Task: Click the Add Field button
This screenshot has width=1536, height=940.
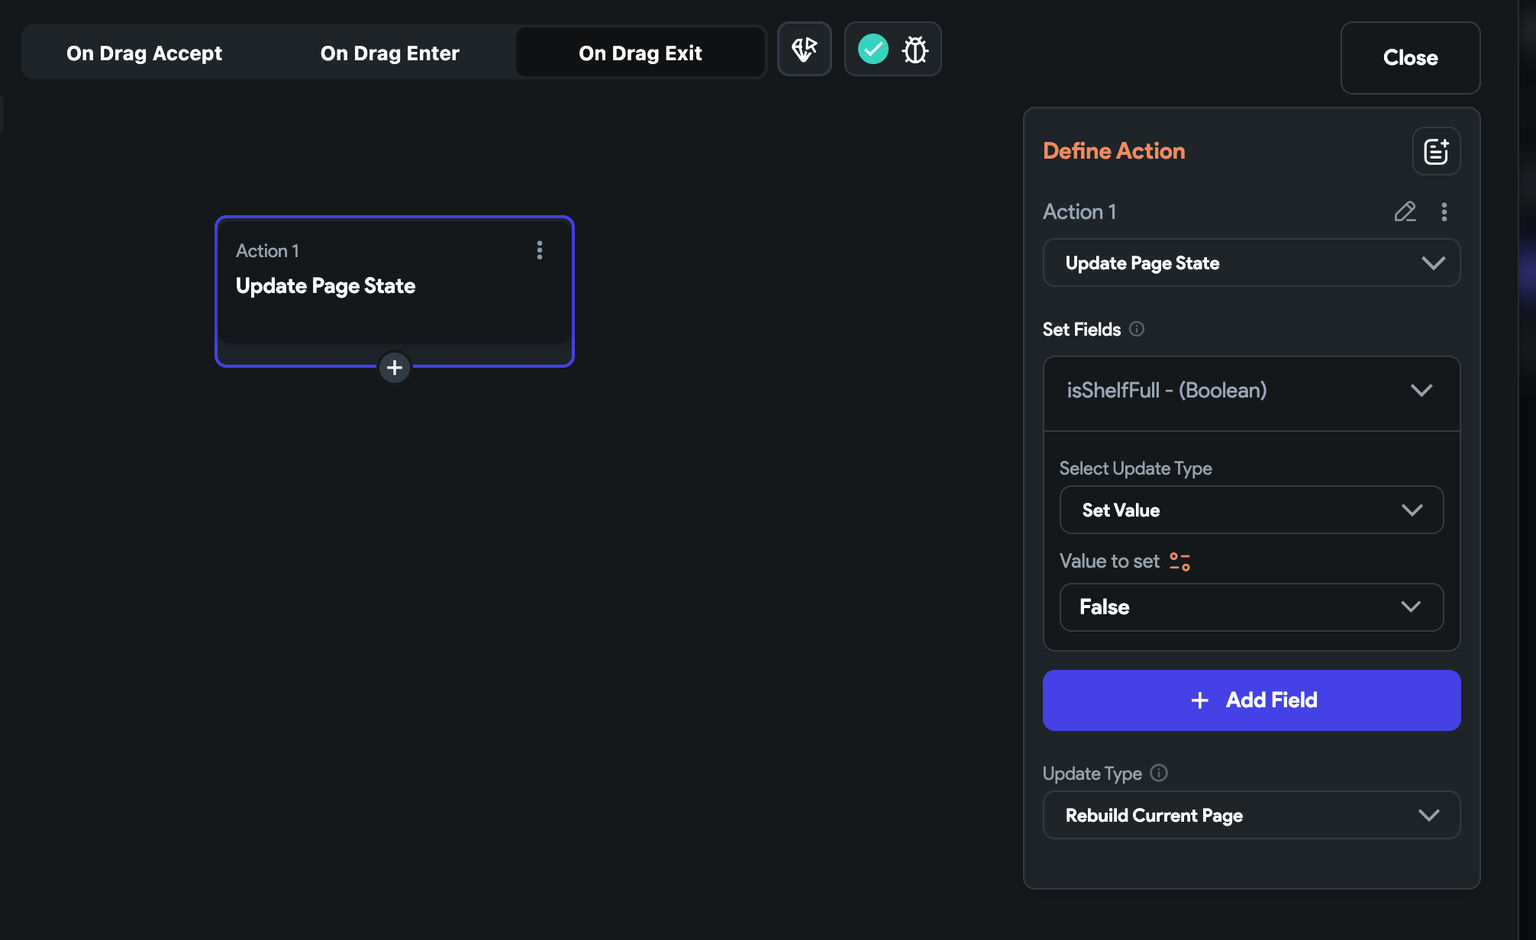Action: pos(1251,700)
